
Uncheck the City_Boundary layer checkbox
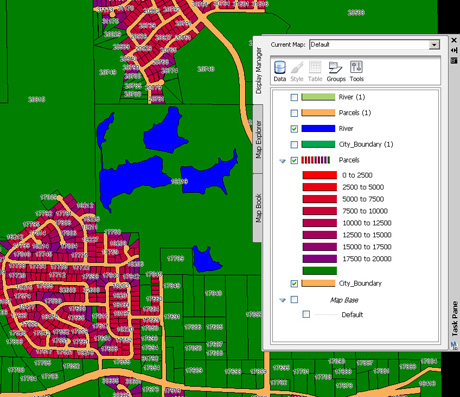tap(294, 283)
